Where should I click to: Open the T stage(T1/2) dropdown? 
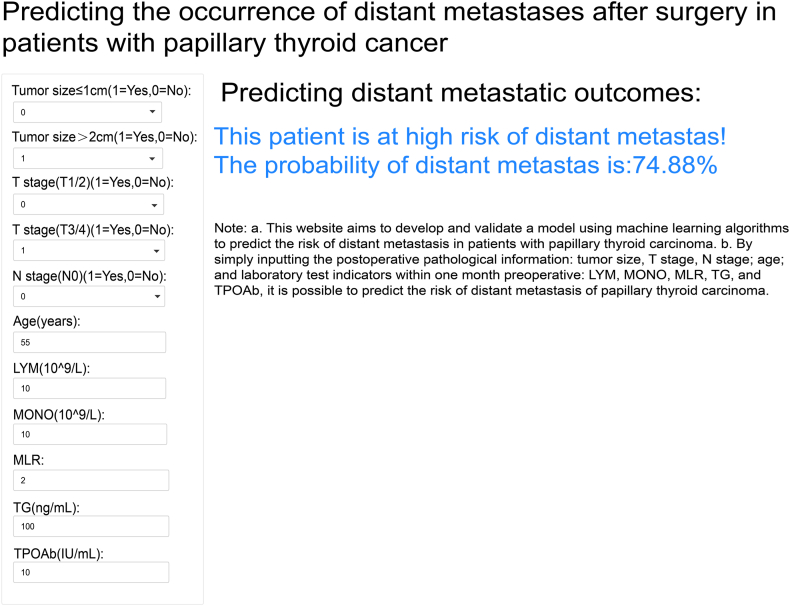click(x=88, y=205)
